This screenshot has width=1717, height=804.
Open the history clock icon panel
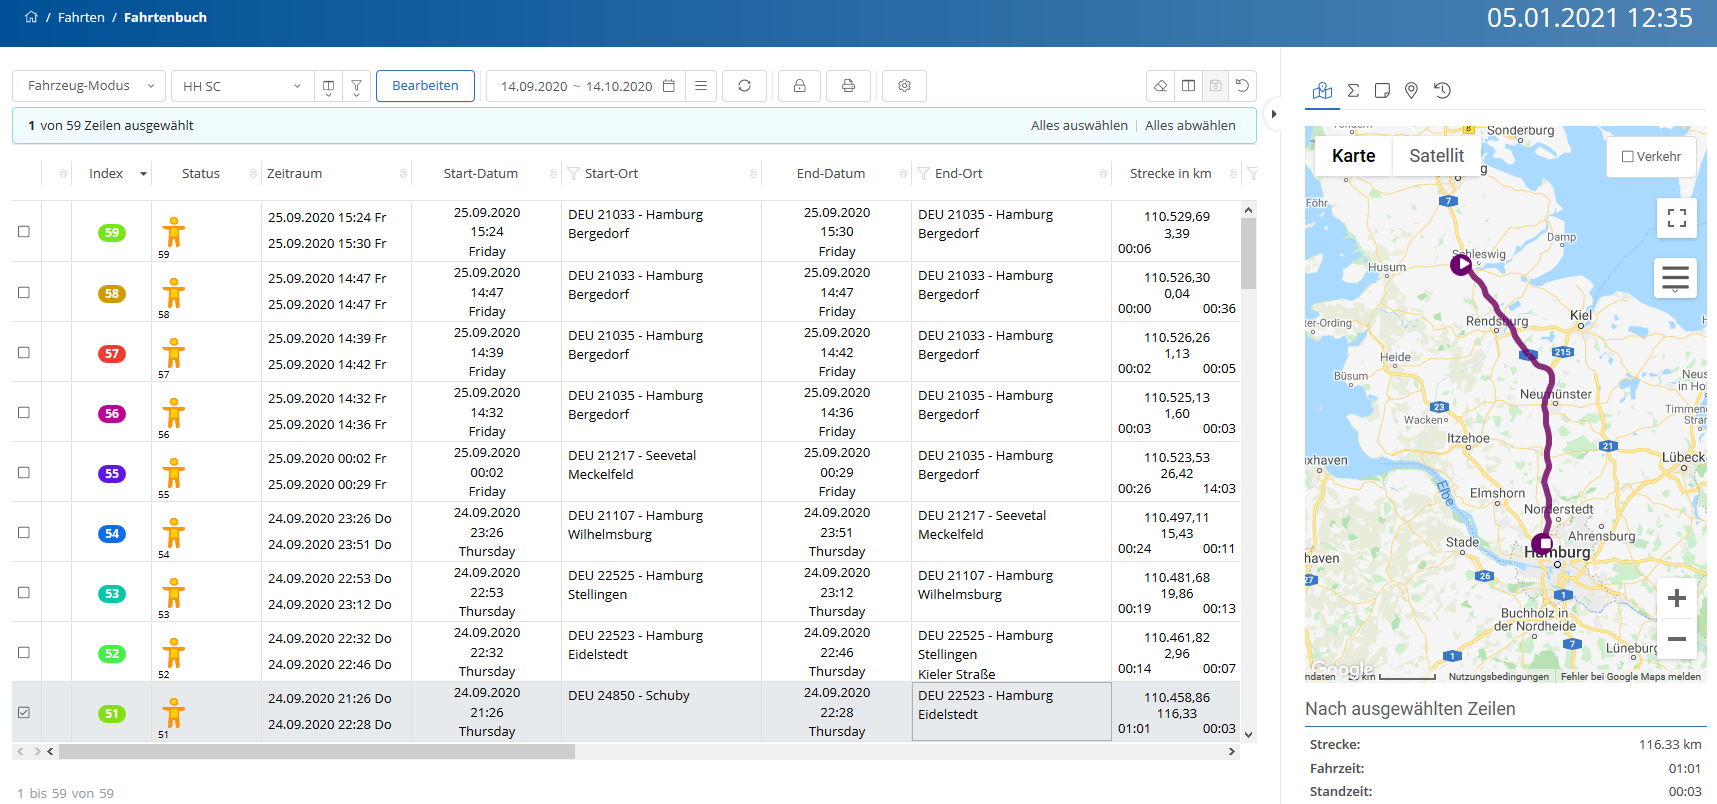[1442, 91]
